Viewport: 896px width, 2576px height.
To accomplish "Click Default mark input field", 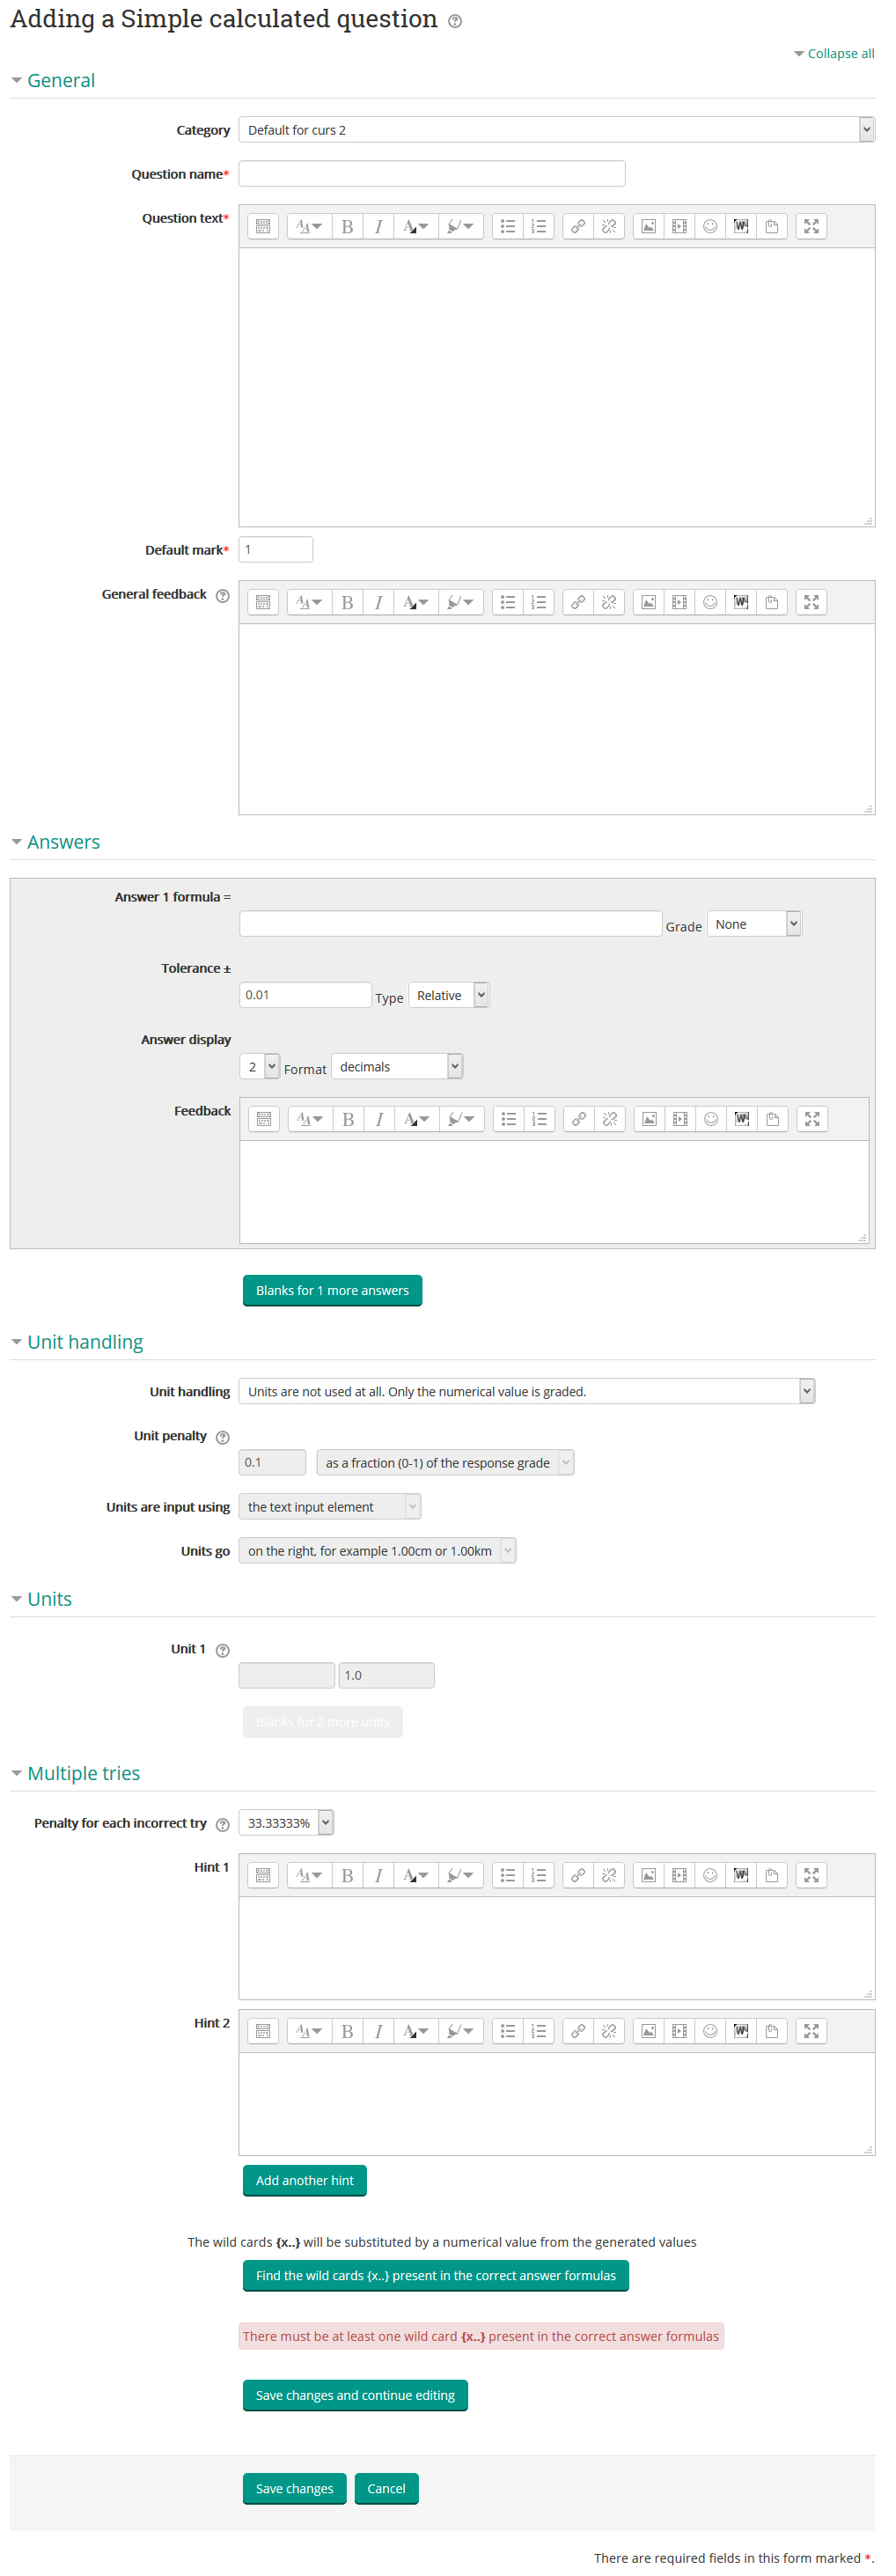I will tap(276, 549).
